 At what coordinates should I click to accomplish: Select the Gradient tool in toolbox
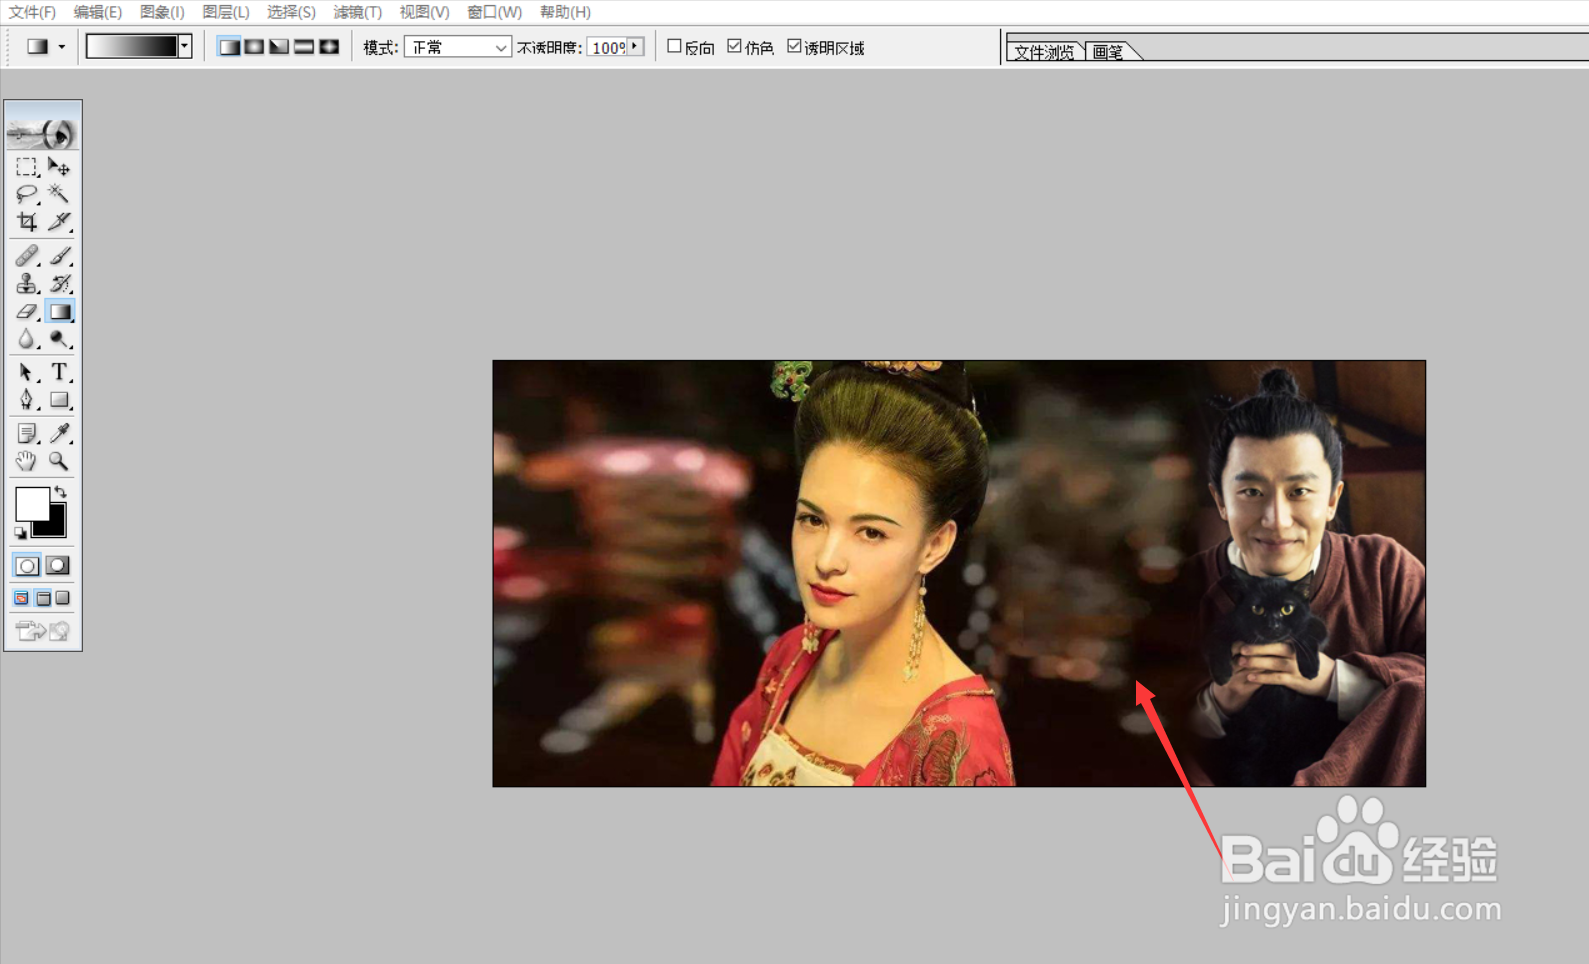(59, 312)
